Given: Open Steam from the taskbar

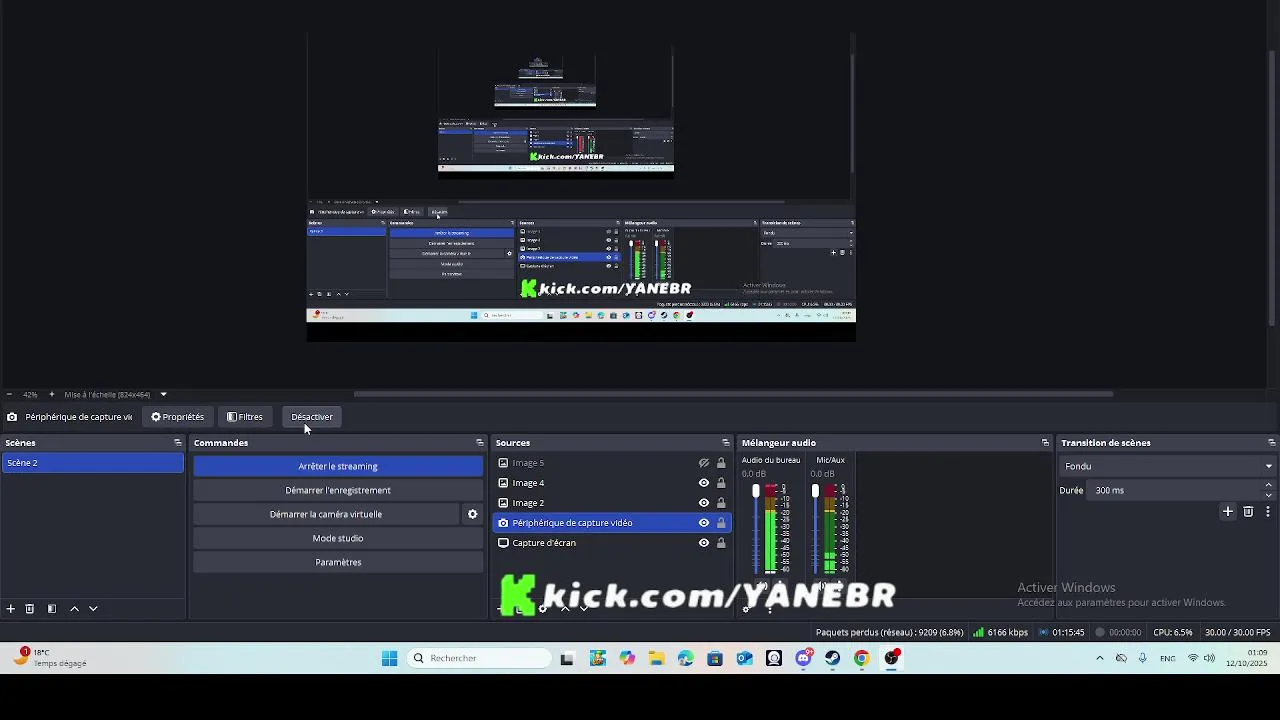Looking at the screenshot, I should [x=833, y=658].
